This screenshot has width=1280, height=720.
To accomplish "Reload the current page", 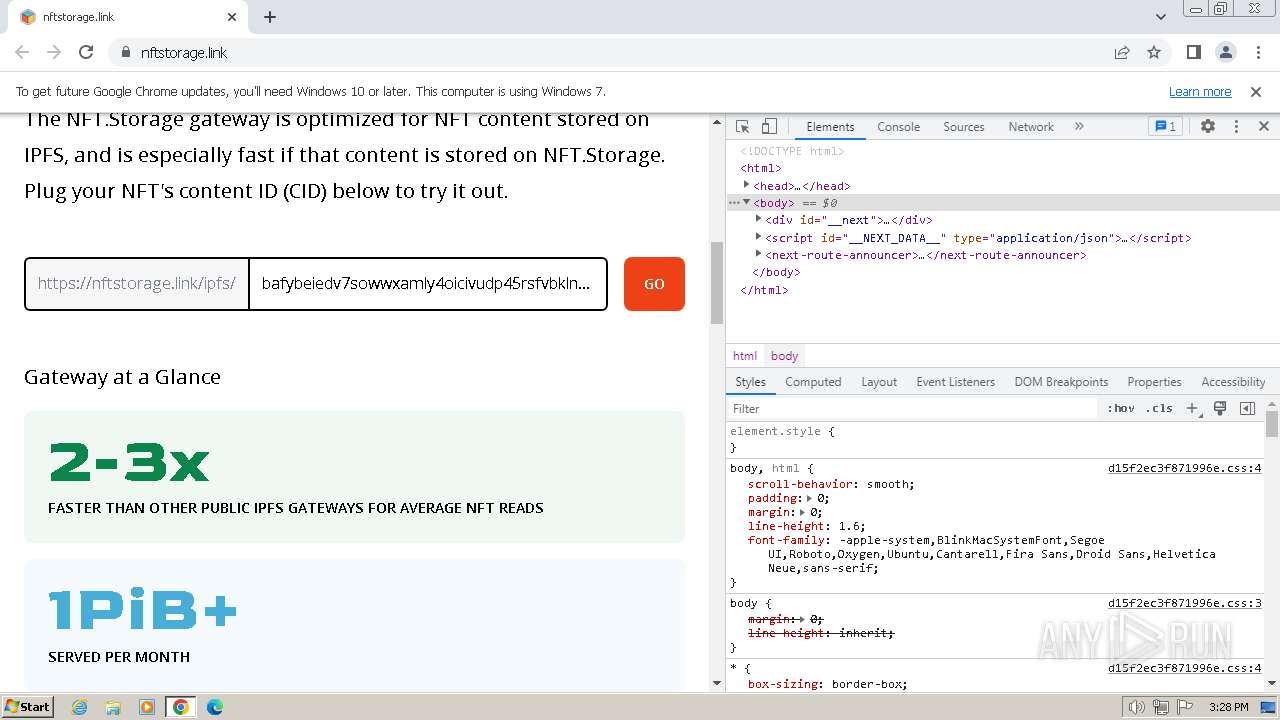I will coord(86,52).
